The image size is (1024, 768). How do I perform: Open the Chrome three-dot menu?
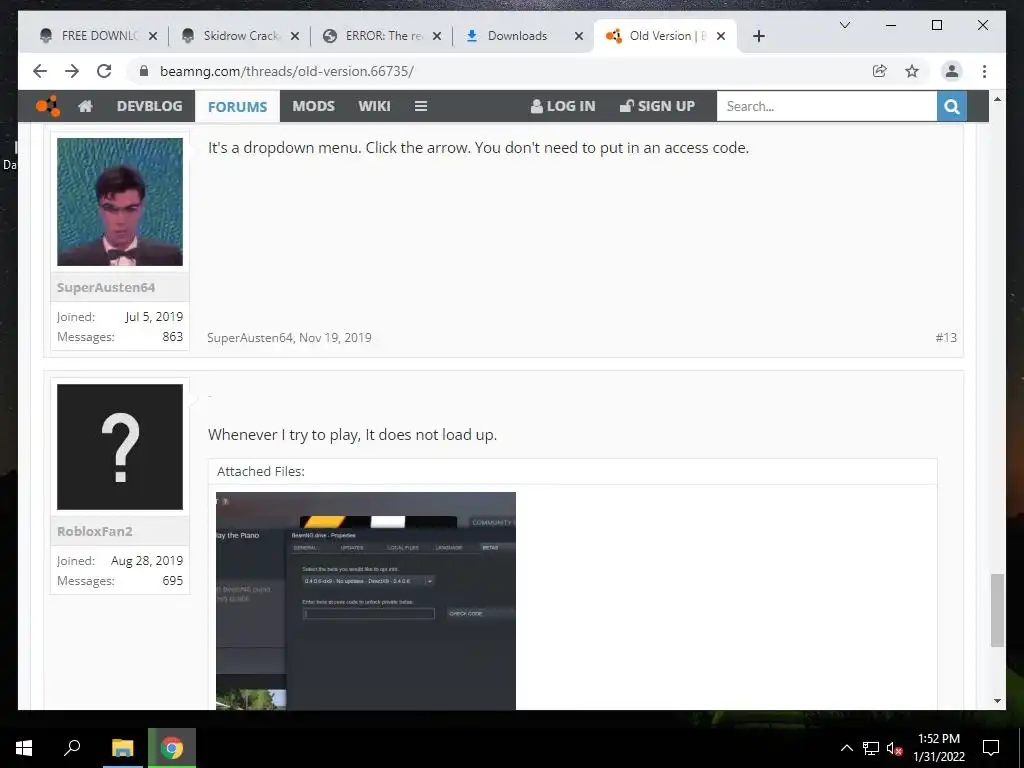click(x=984, y=71)
